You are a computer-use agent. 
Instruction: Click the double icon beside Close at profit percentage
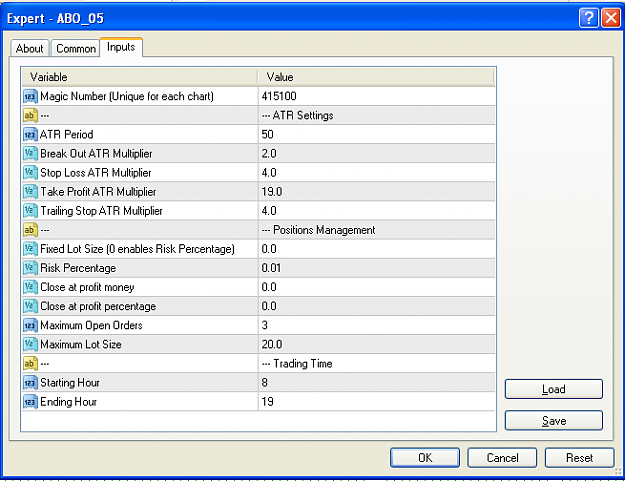(30, 306)
